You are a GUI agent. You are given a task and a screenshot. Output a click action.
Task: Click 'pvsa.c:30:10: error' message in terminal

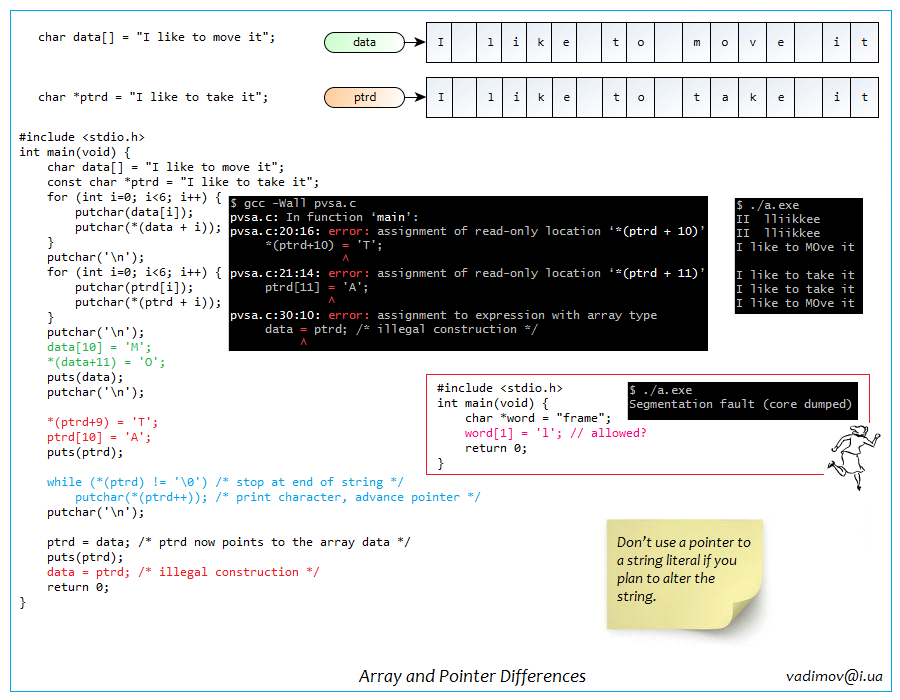click(x=443, y=315)
